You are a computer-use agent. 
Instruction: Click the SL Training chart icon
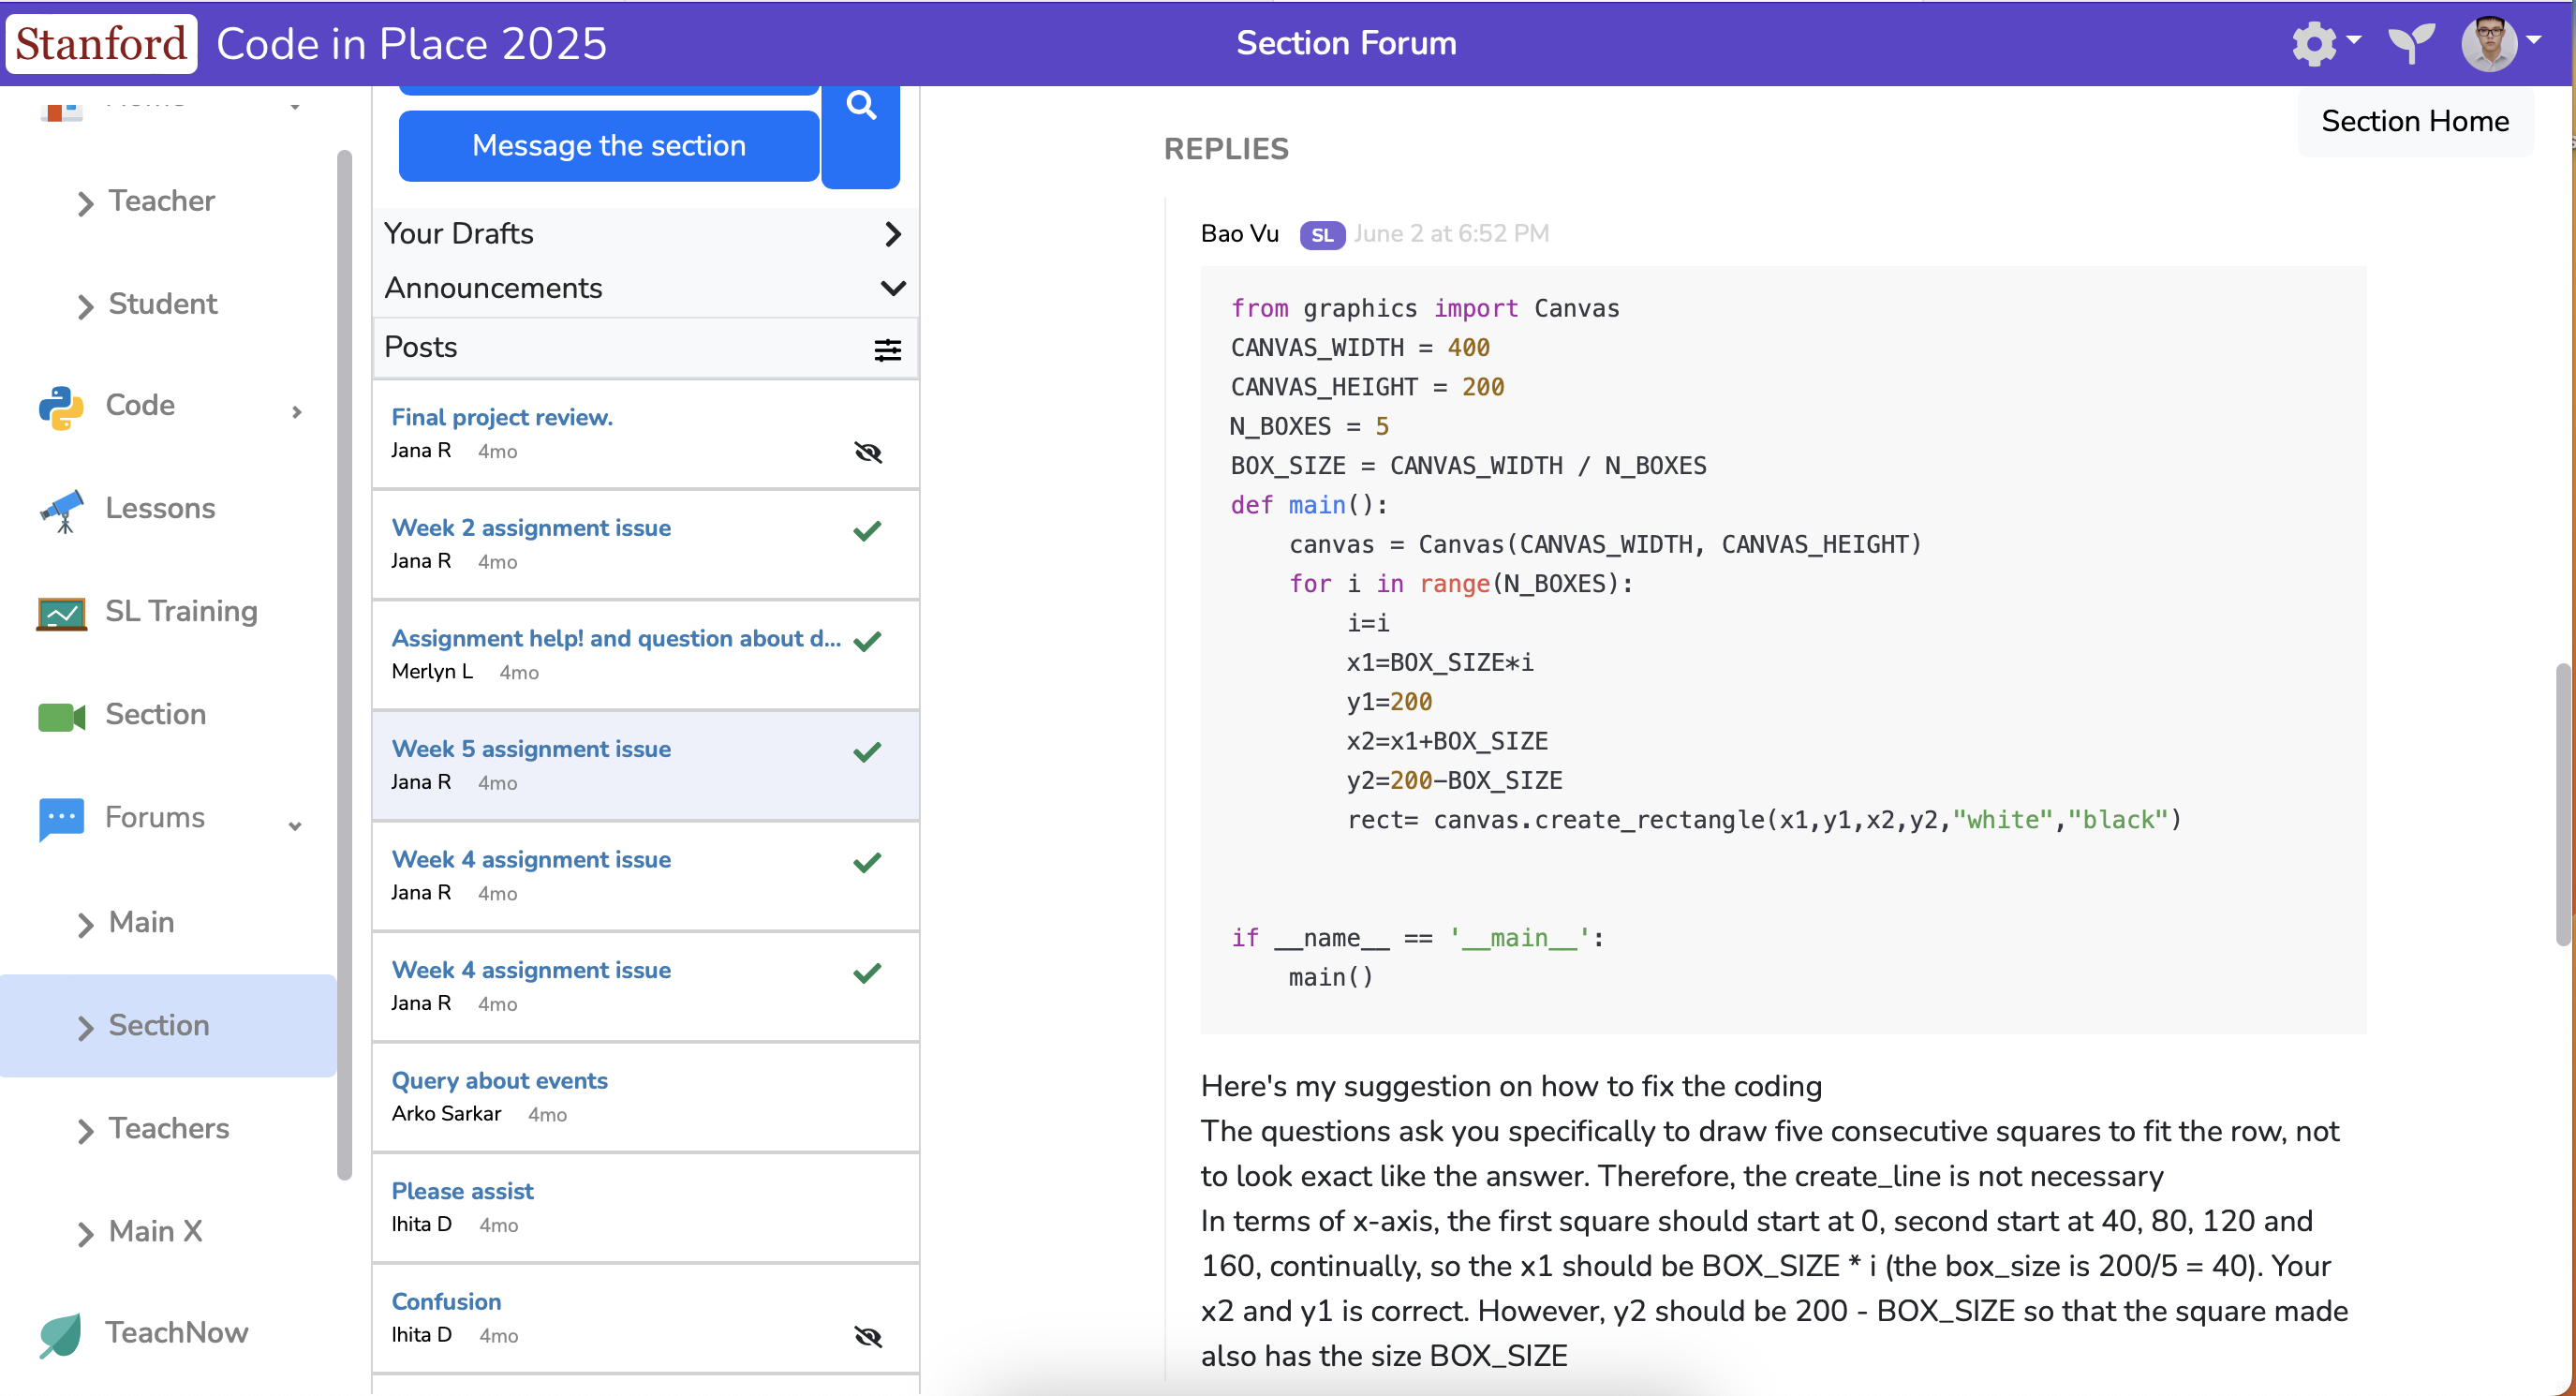click(x=62, y=612)
